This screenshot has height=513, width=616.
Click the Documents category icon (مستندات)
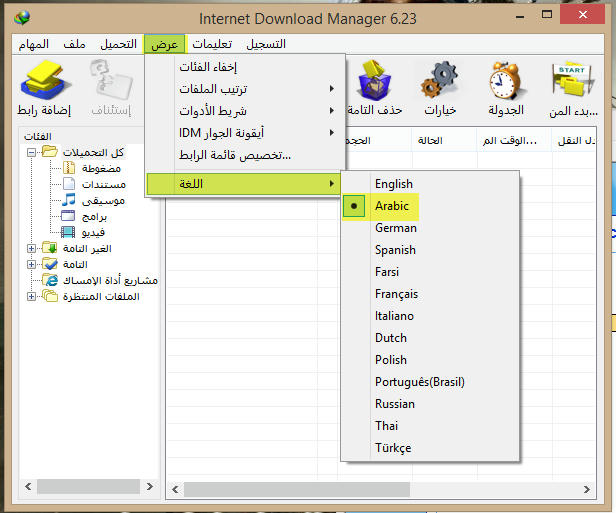tap(69, 184)
